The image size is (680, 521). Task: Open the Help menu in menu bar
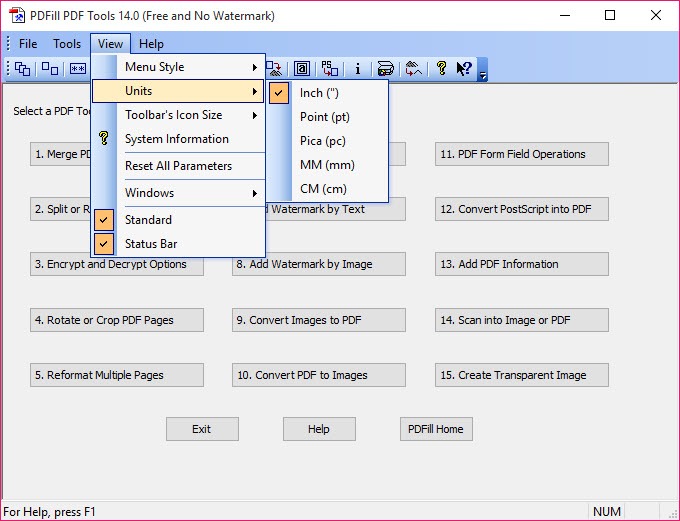[x=151, y=44]
